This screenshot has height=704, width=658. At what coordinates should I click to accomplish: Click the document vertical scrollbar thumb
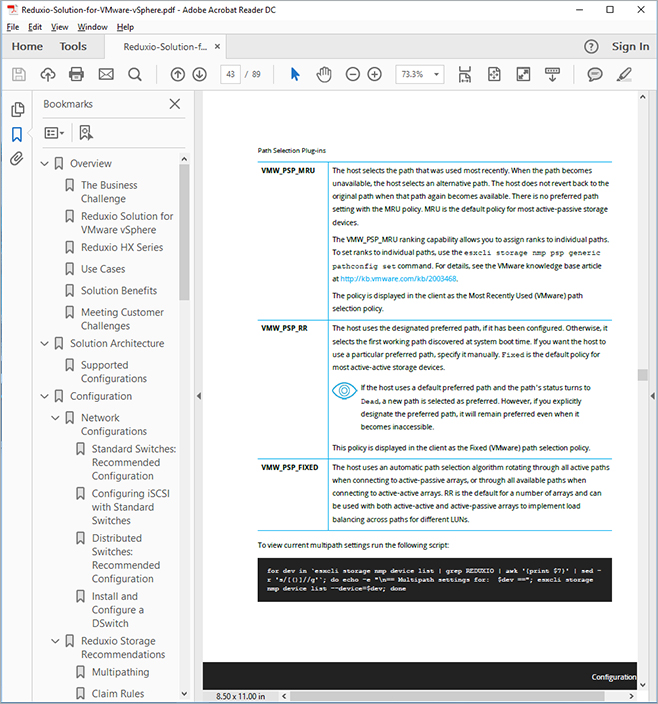click(643, 374)
